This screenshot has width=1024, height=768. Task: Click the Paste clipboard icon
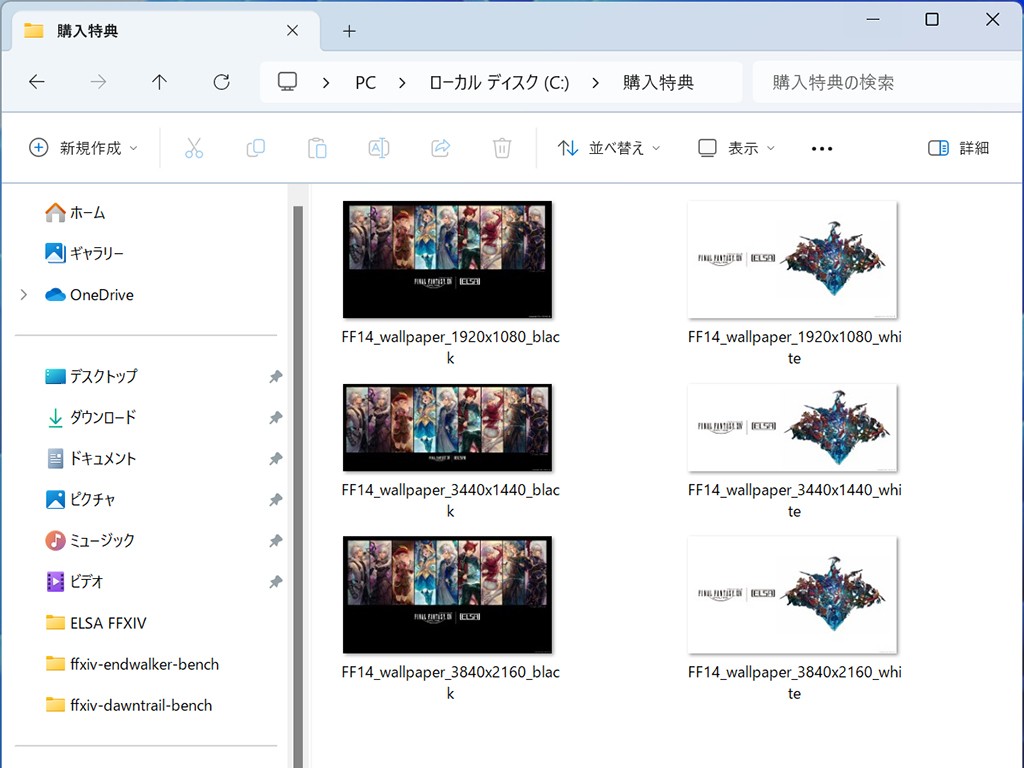point(317,148)
